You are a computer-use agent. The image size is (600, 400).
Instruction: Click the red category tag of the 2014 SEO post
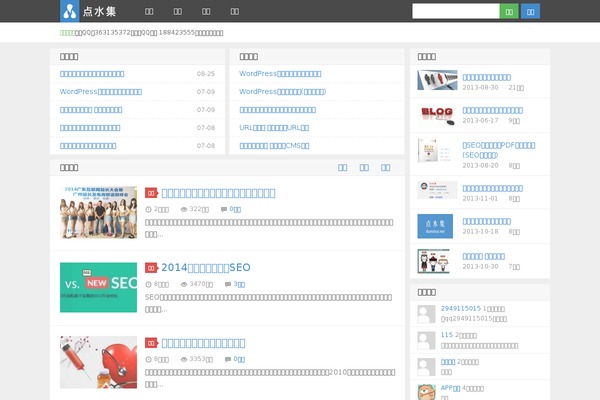[x=151, y=268]
